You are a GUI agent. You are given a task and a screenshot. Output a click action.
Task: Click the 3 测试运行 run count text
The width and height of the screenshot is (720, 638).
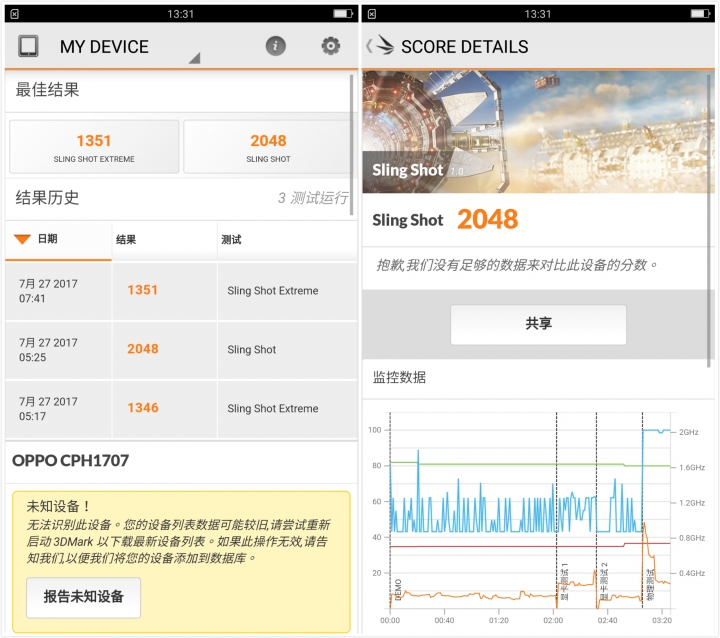(x=313, y=198)
